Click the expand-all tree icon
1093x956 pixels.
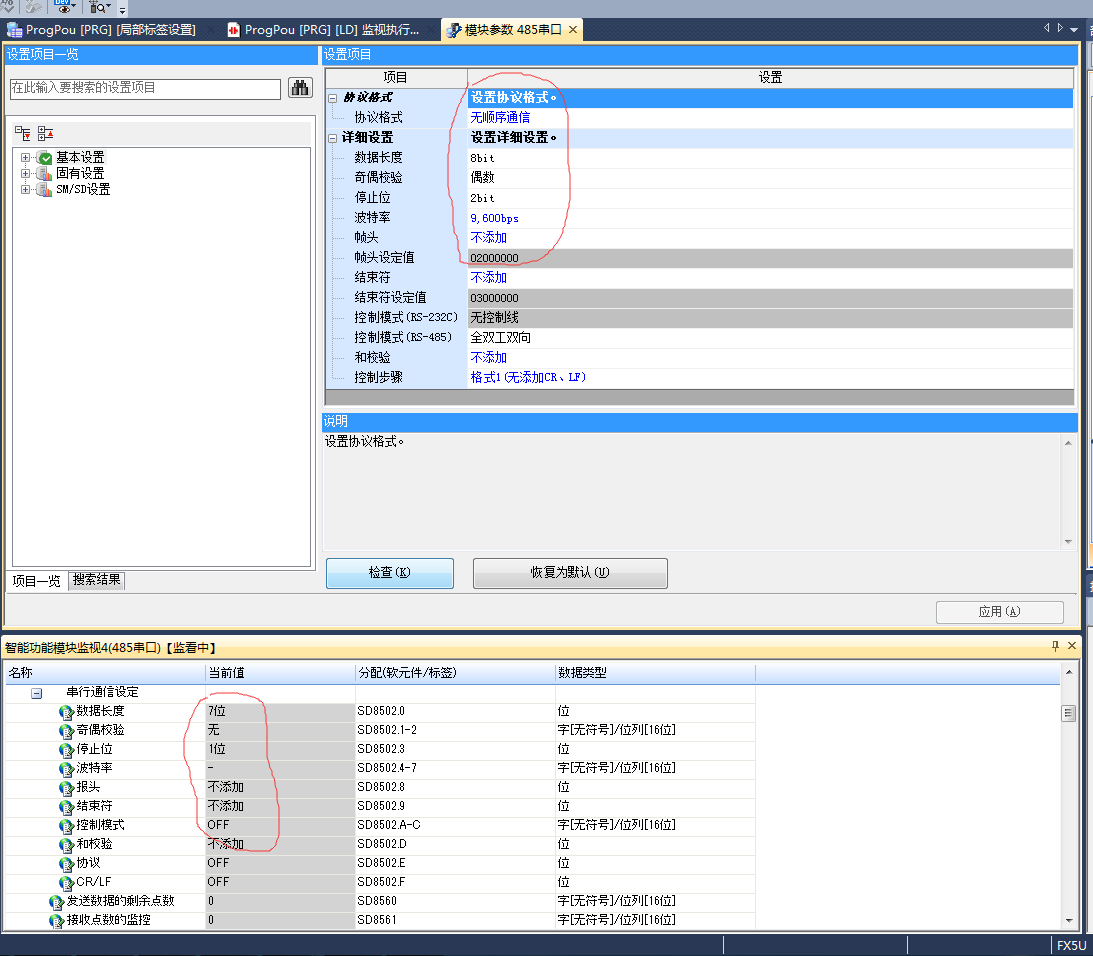click(x=22, y=133)
